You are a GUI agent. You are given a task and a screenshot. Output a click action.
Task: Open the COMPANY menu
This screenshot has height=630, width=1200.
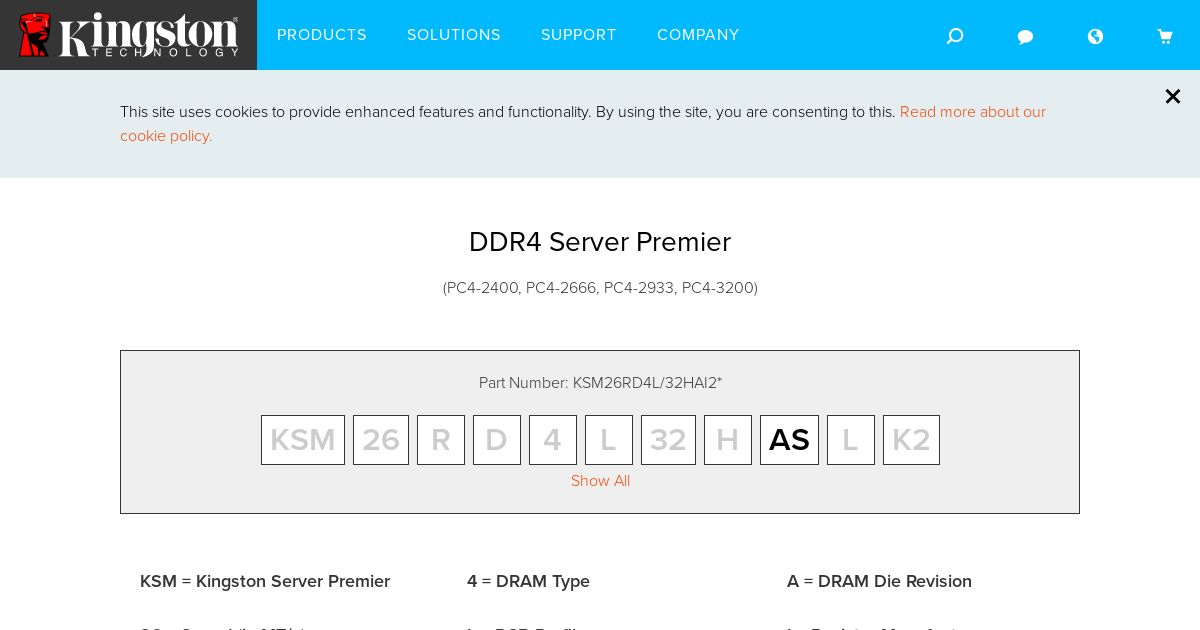[698, 35]
